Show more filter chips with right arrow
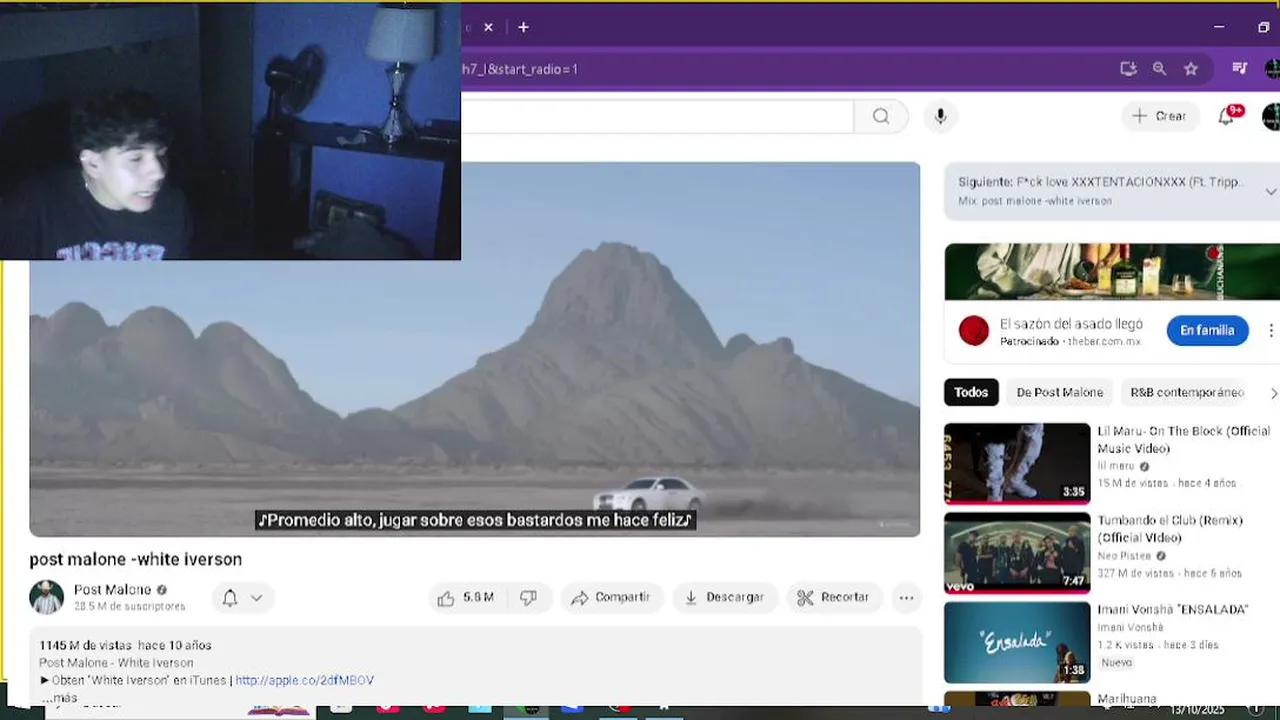This screenshot has height=720, width=1280. (x=1273, y=393)
